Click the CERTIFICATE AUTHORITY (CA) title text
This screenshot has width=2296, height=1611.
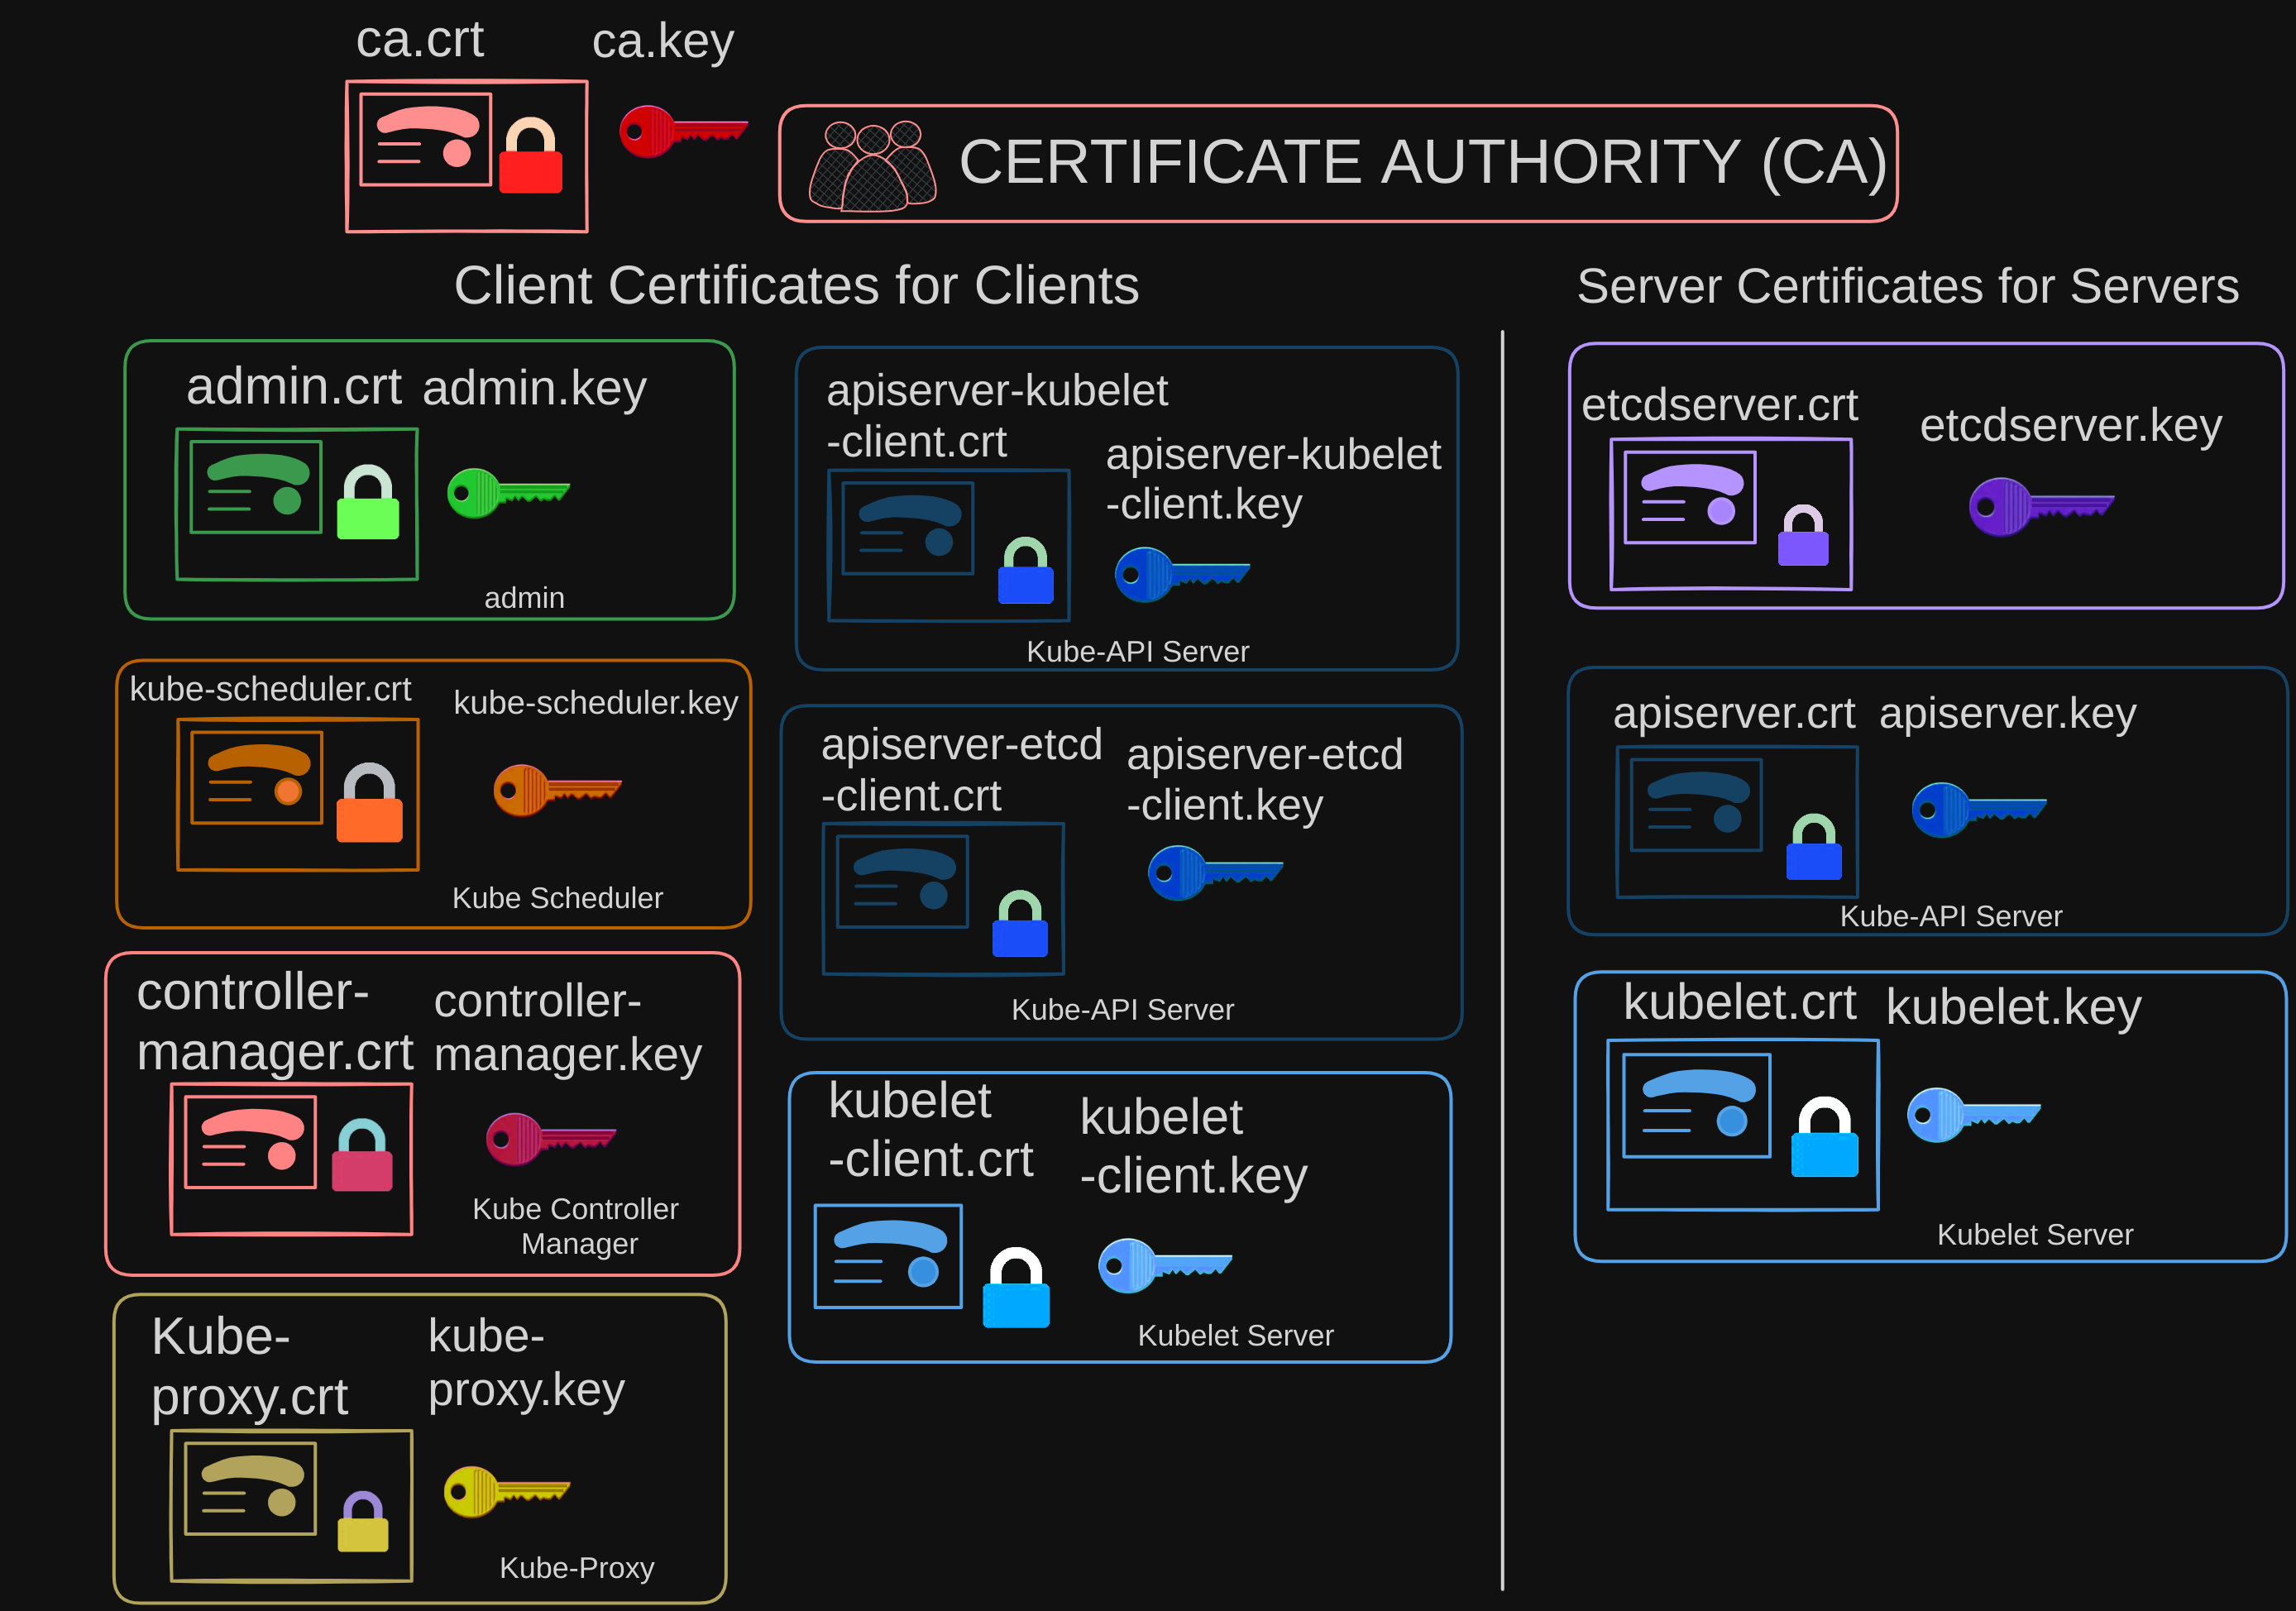point(1423,162)
